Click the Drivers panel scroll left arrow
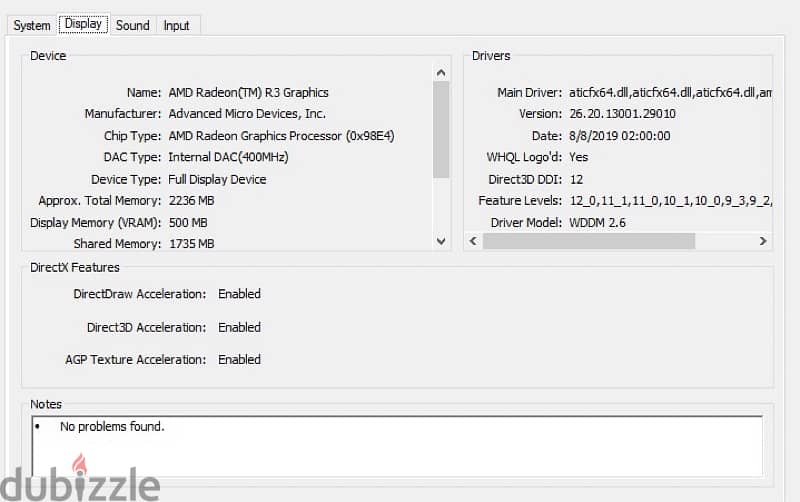800x502 pixels. point(473,241)
